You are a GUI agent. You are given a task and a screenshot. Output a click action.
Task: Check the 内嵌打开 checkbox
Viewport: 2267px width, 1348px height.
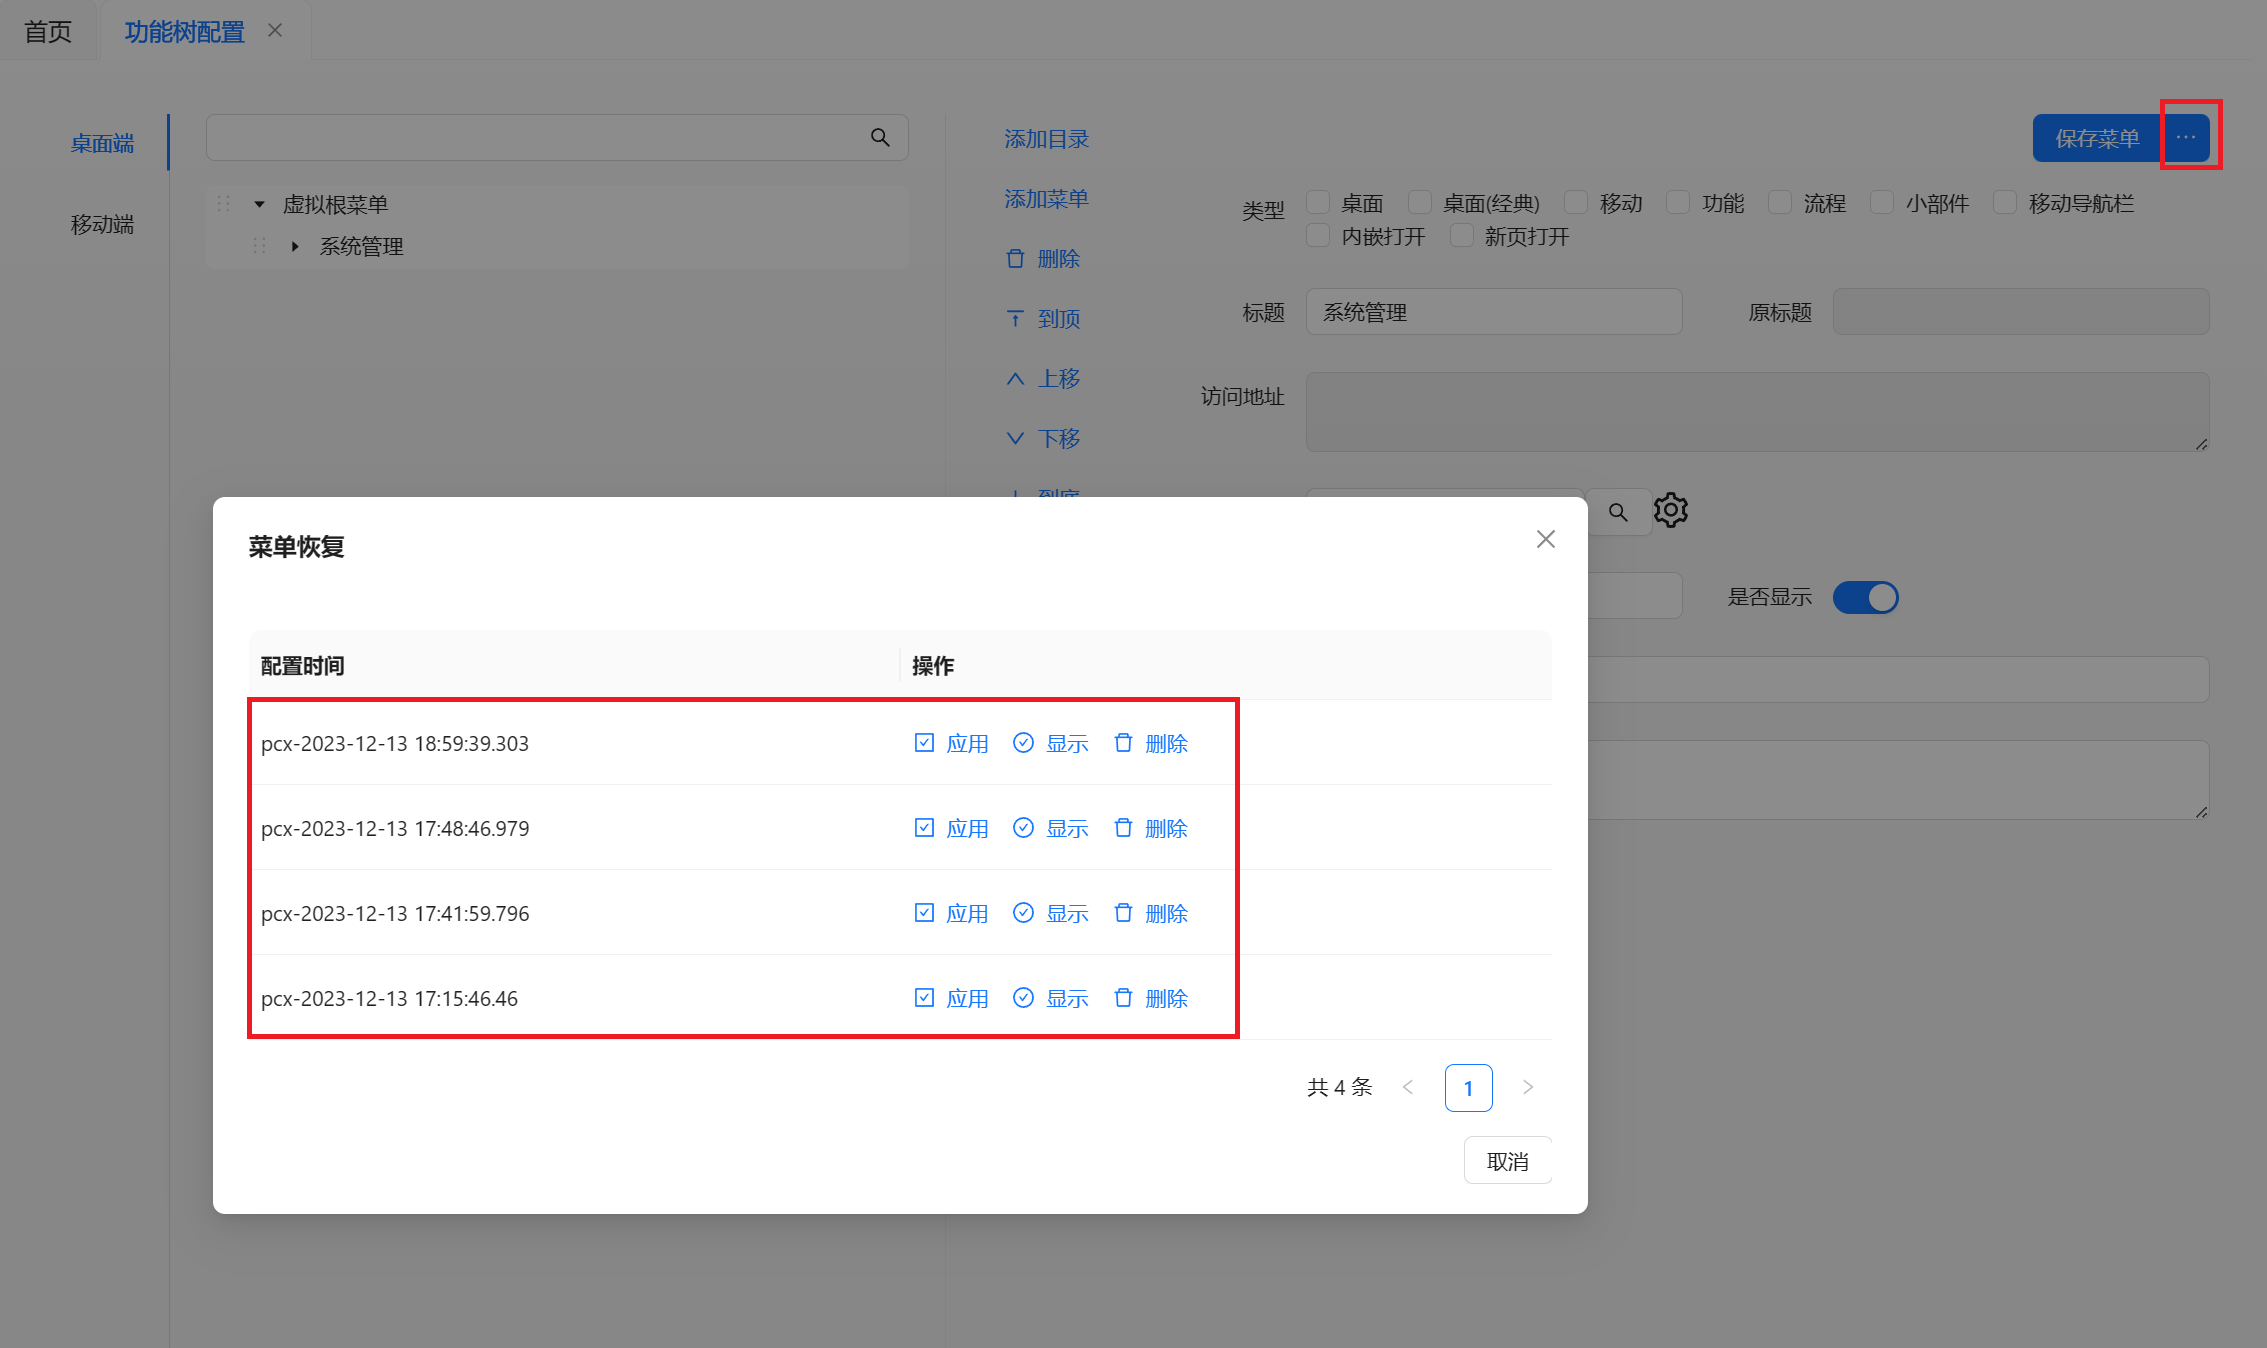click(1318, 236)
